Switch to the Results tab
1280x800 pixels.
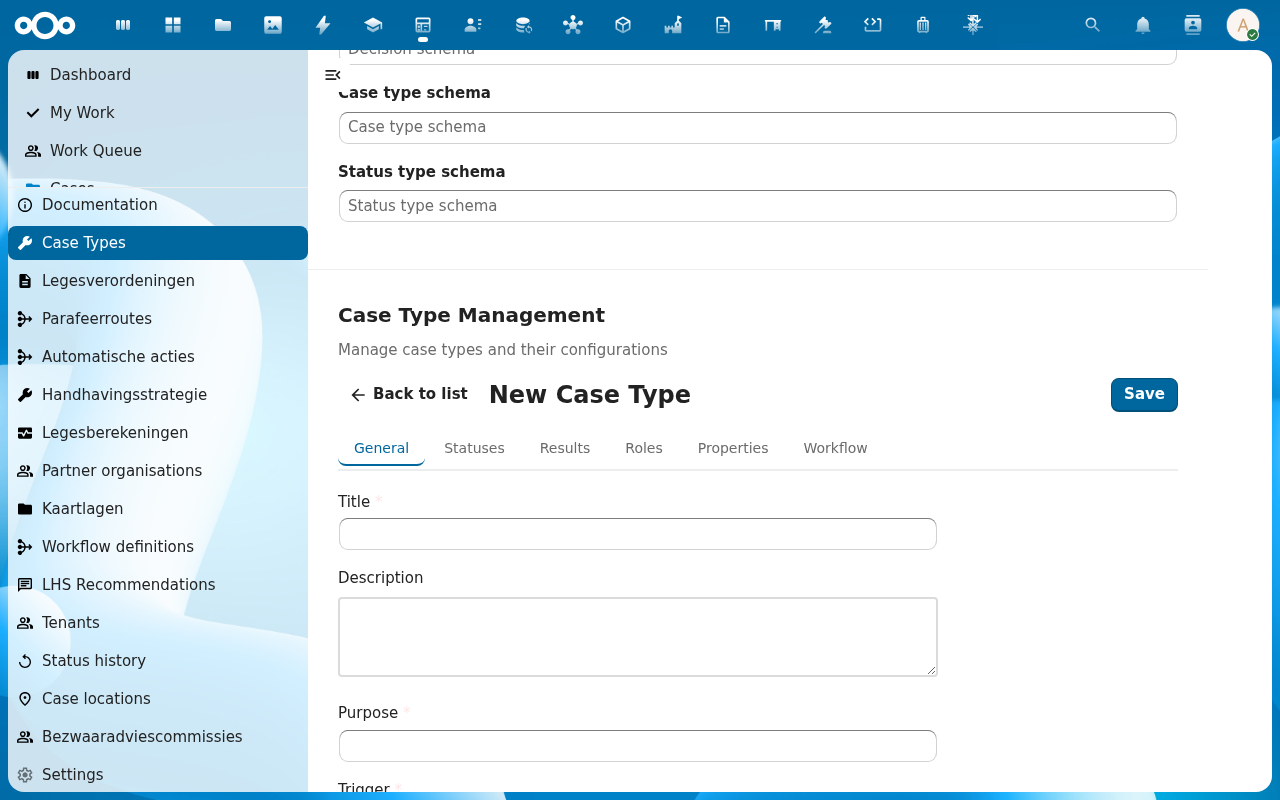coord(565,448)
